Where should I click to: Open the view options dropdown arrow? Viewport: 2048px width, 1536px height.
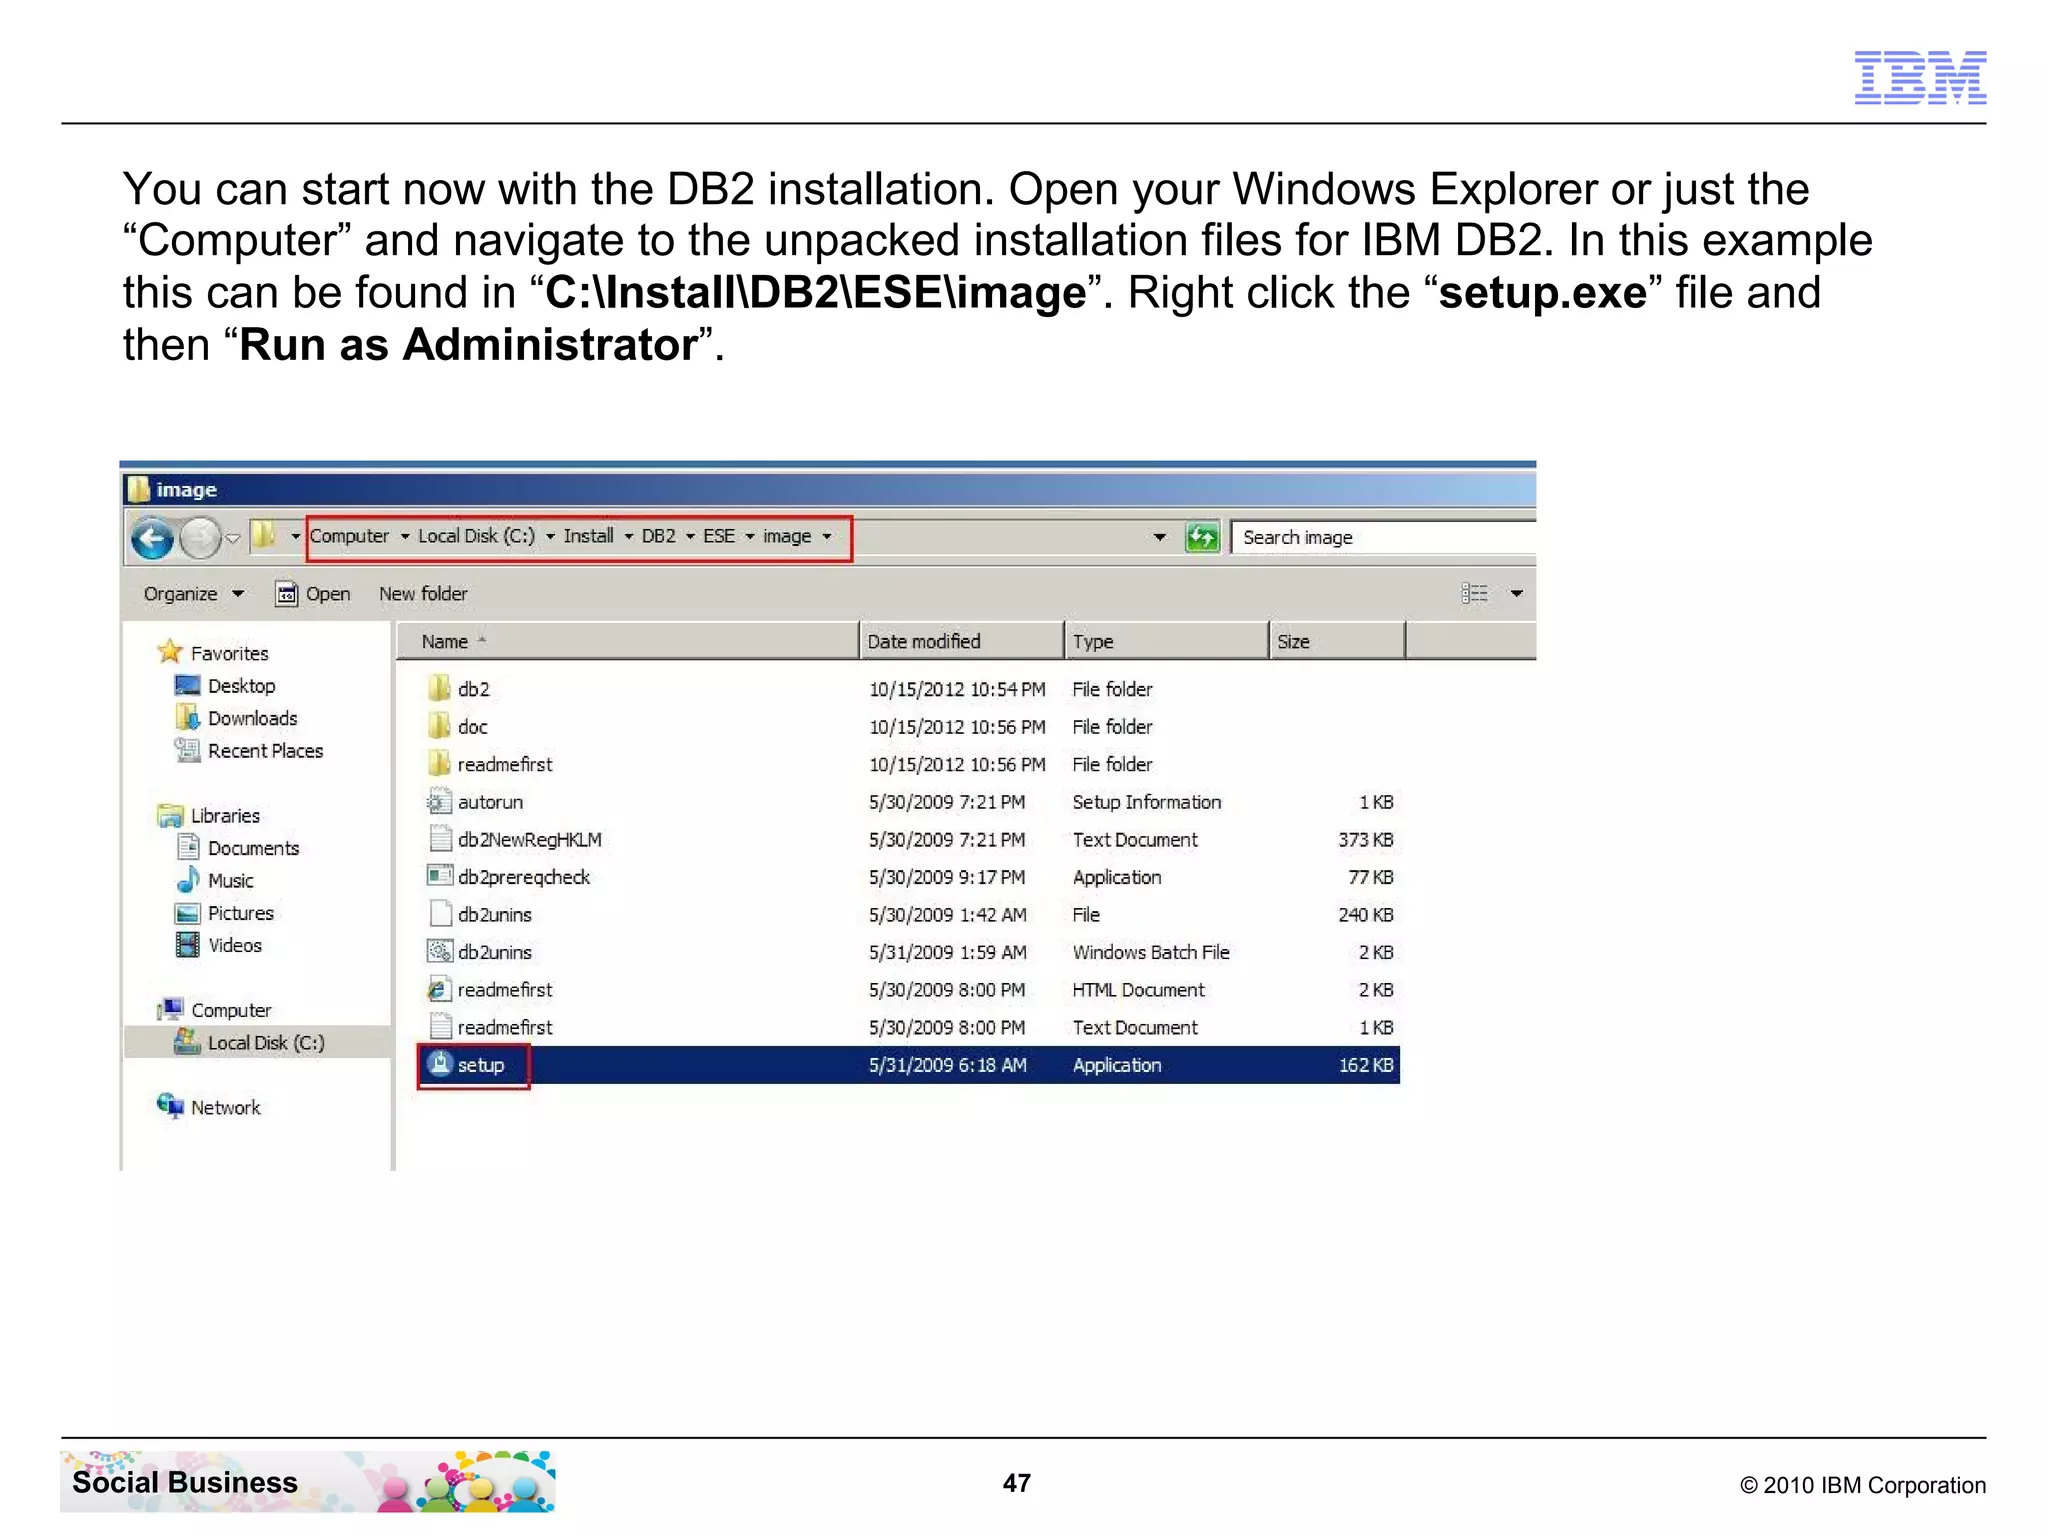tap(1517, 594)
